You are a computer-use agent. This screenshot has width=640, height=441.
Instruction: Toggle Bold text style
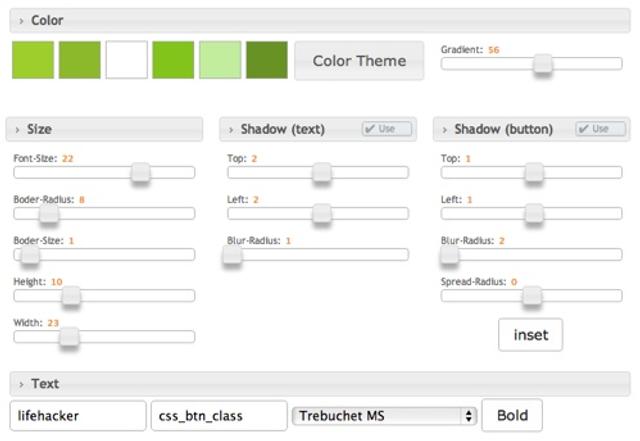pyautogui.click(x=512, y=415)
